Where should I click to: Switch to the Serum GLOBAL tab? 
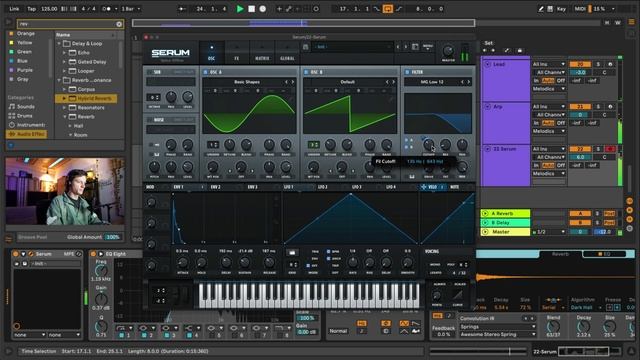(287, 53)
